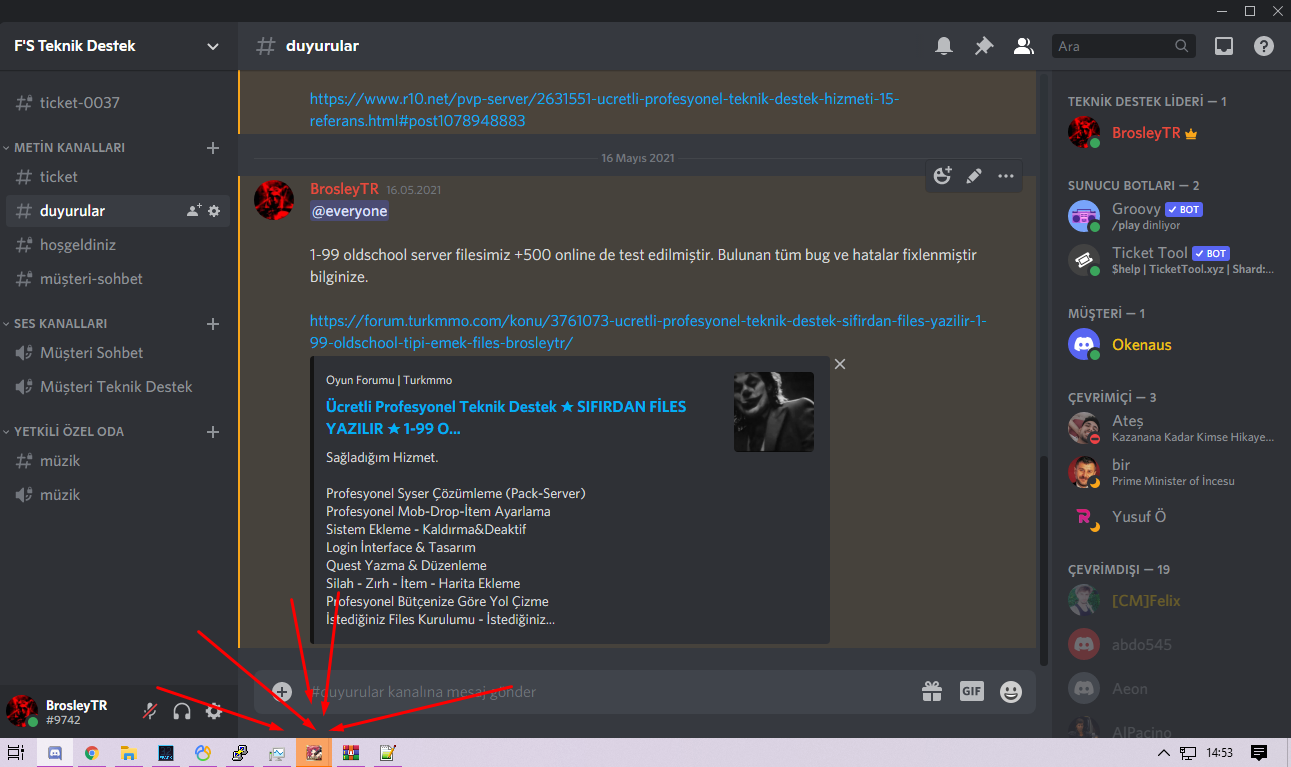
Task: Open hoşgeldiniz channel
Action: (119, 245)
